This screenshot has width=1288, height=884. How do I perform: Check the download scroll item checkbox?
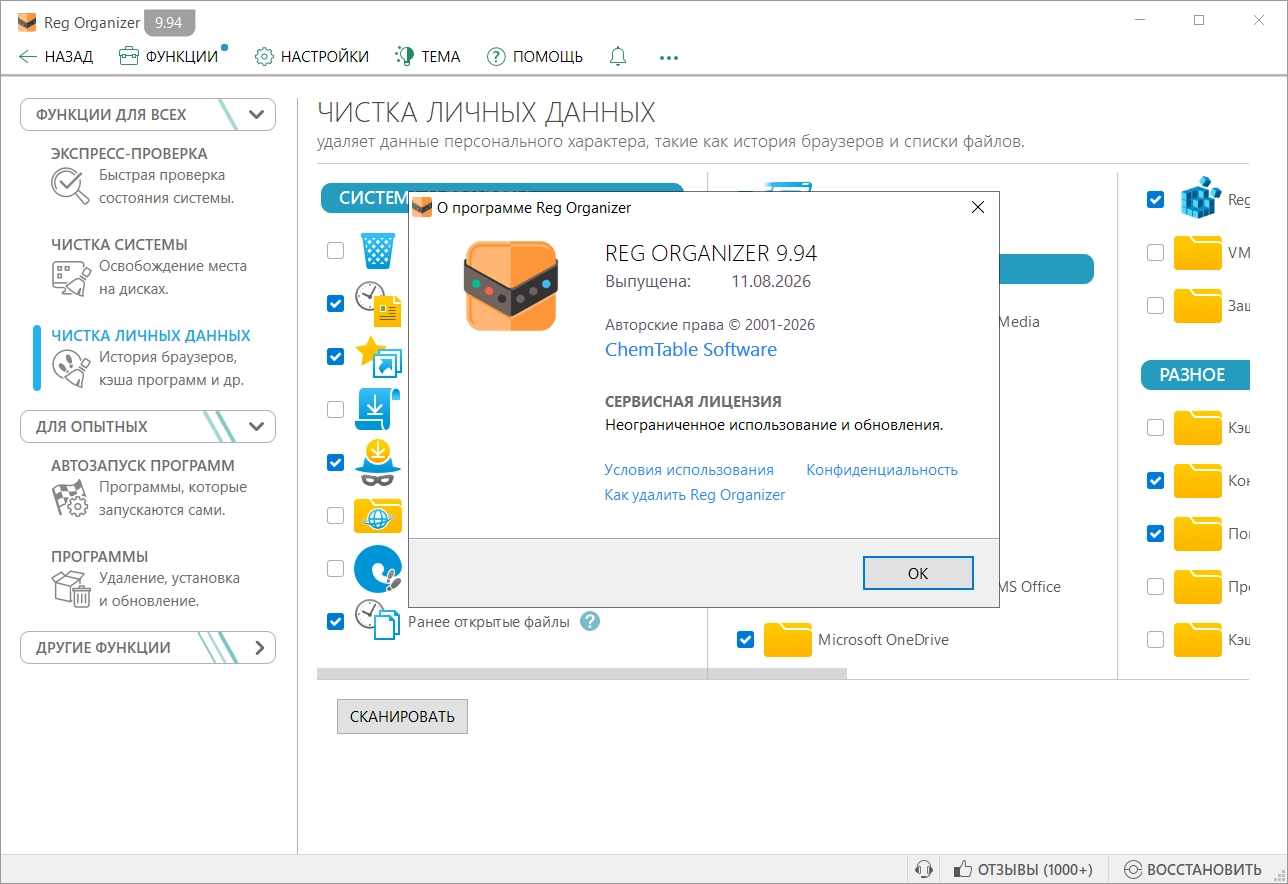(x=336, y=409)
